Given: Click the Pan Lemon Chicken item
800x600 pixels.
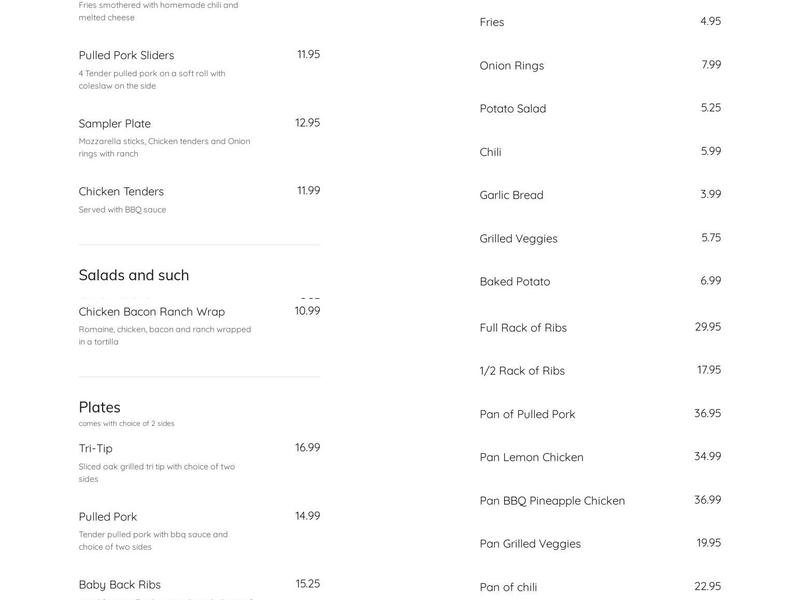Looking at the screenshot, I should [531, 457].
